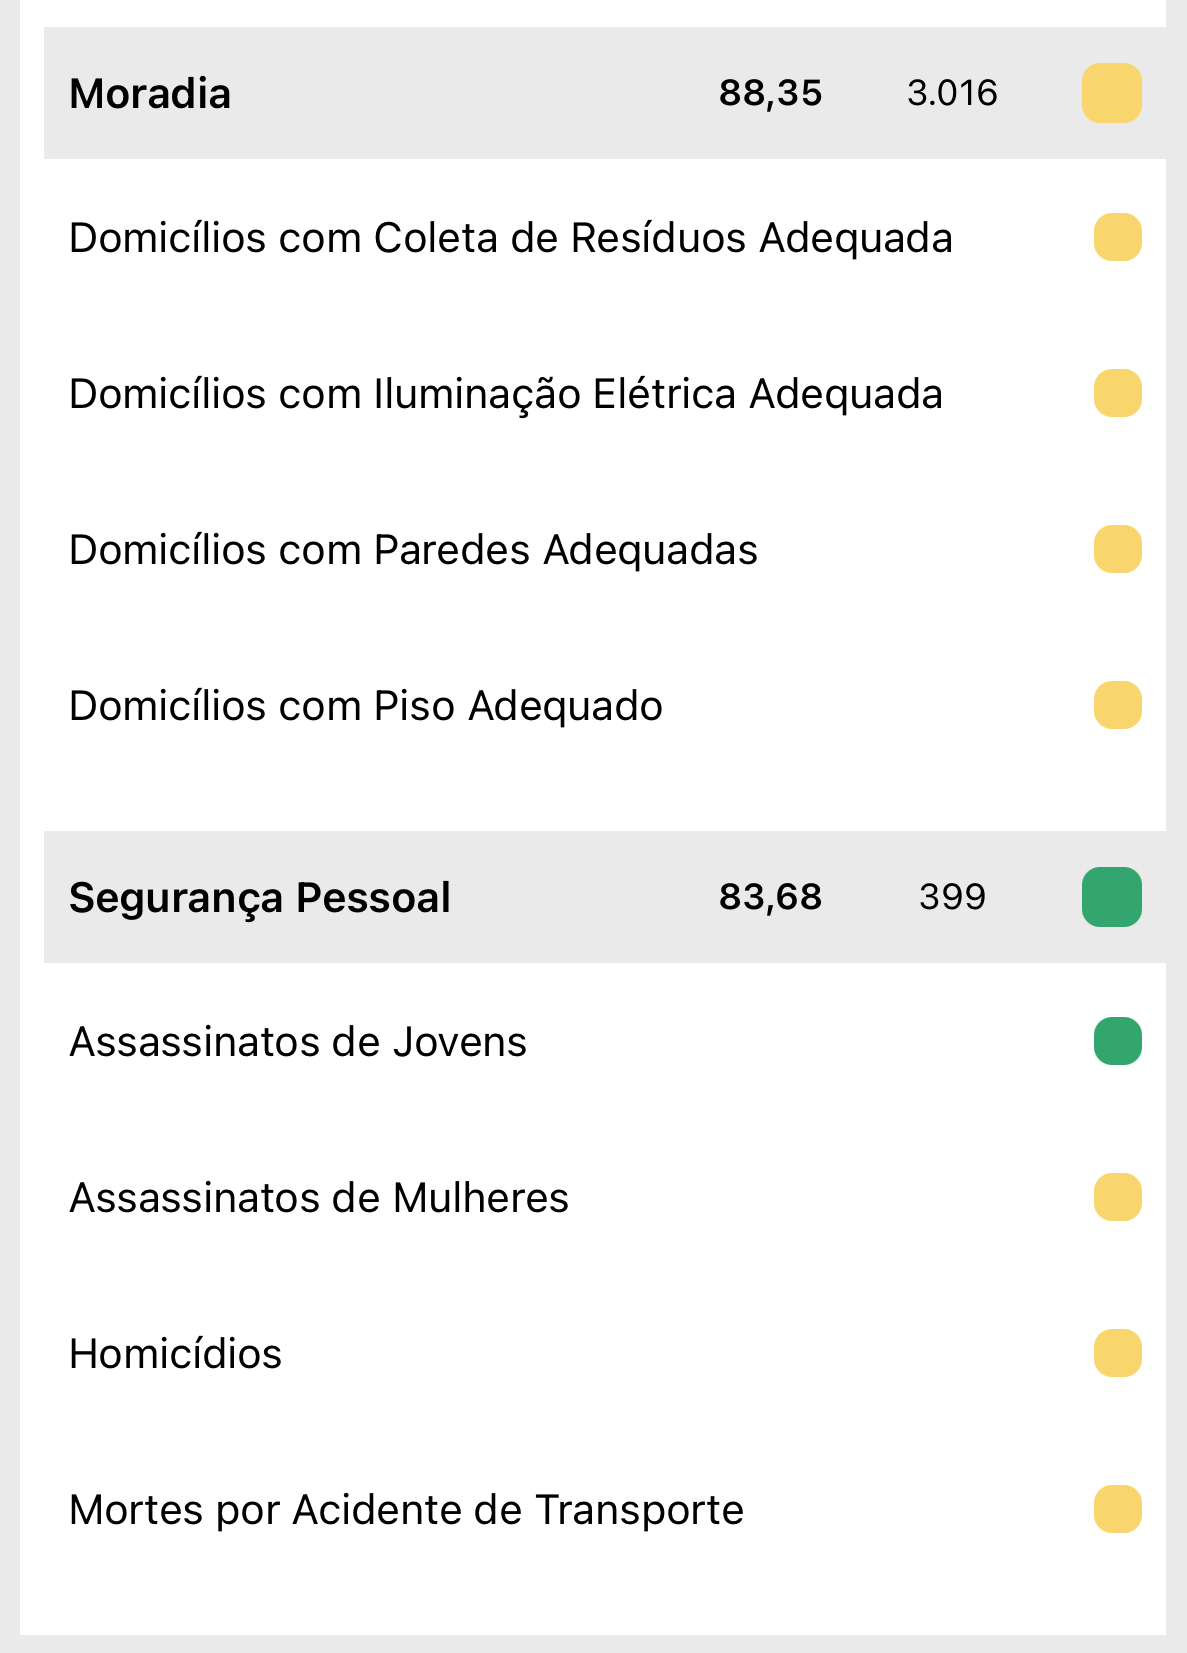Click yellow indicator for Coleta de Resíduos
The width and height of the screenshot is (1187, 1653).
coord(1117,238)
